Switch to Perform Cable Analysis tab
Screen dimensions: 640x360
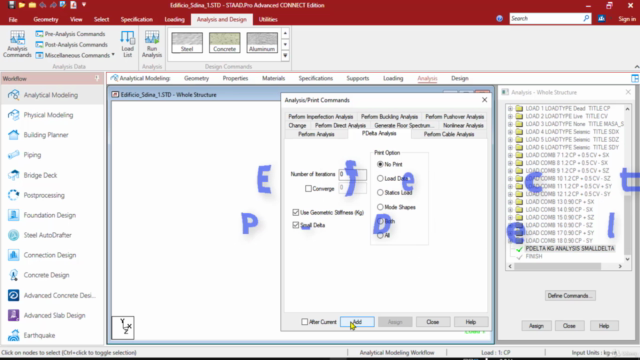tap(449, 134)
